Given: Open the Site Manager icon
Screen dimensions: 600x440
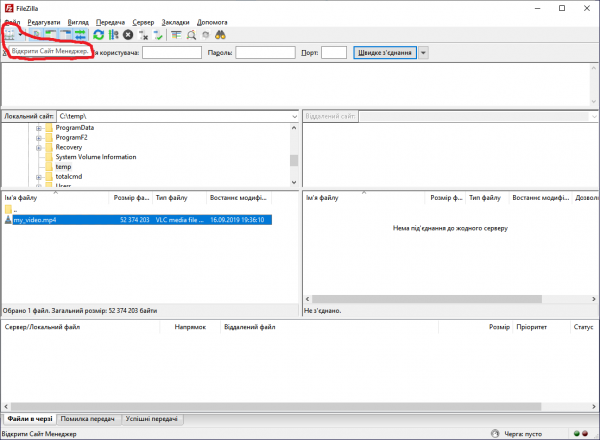Looking at the screenshot, I should click(x=11, y=34).
